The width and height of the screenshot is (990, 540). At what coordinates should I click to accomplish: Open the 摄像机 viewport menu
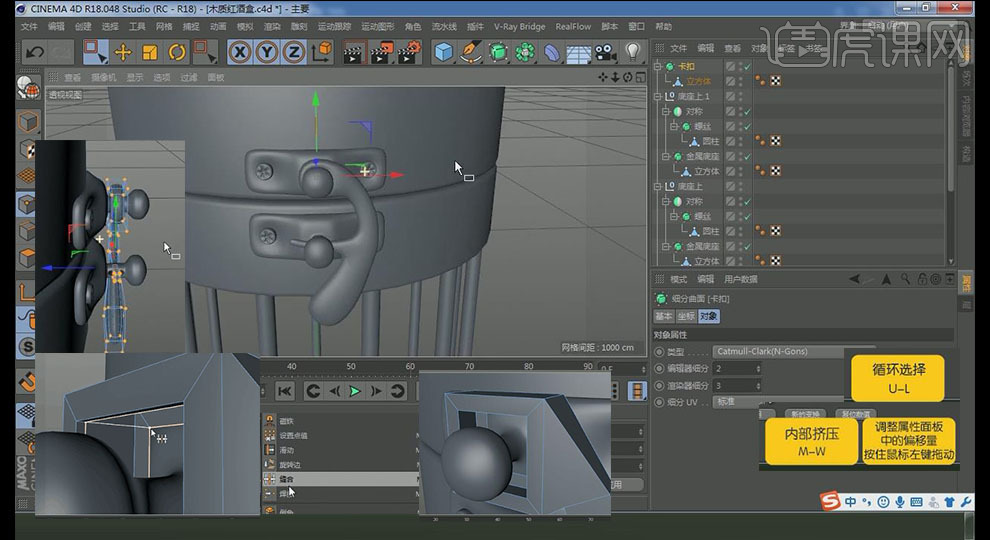[104, 78]
